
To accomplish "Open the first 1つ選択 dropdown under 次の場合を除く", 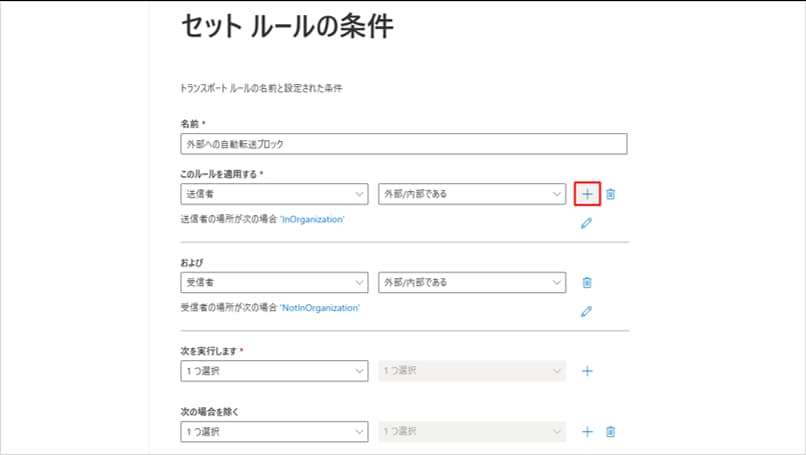I will click(x=274, y=432).
